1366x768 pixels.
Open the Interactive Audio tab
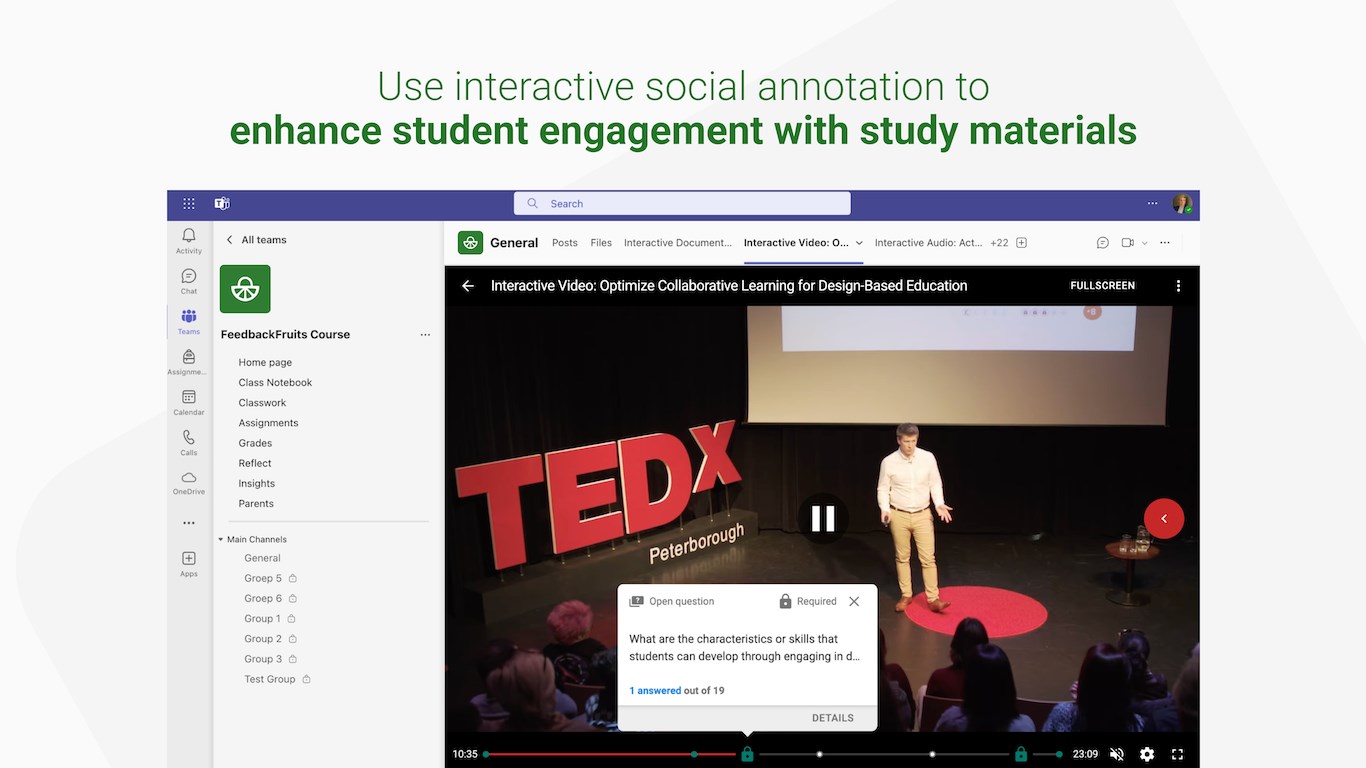(929, 243)
